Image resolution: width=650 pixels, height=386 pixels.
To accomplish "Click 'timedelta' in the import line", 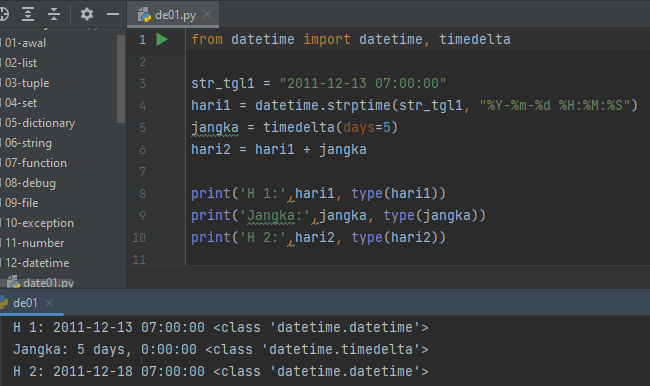I will (x=475, y=39).
